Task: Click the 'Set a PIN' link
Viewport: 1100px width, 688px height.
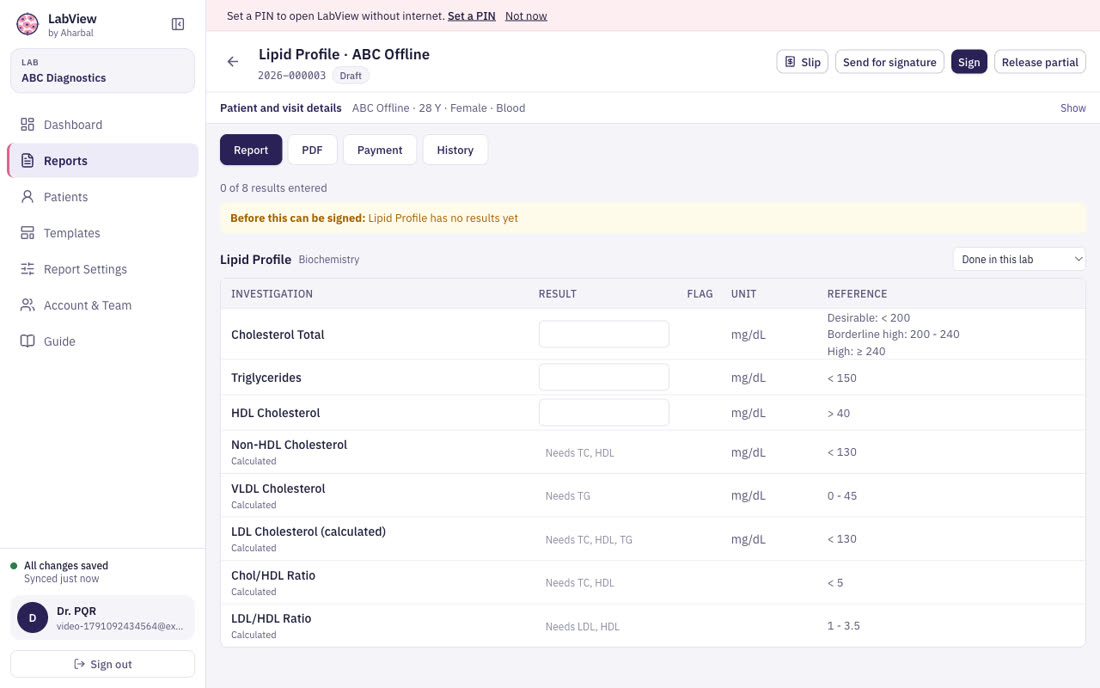Action: coord(471,15)
